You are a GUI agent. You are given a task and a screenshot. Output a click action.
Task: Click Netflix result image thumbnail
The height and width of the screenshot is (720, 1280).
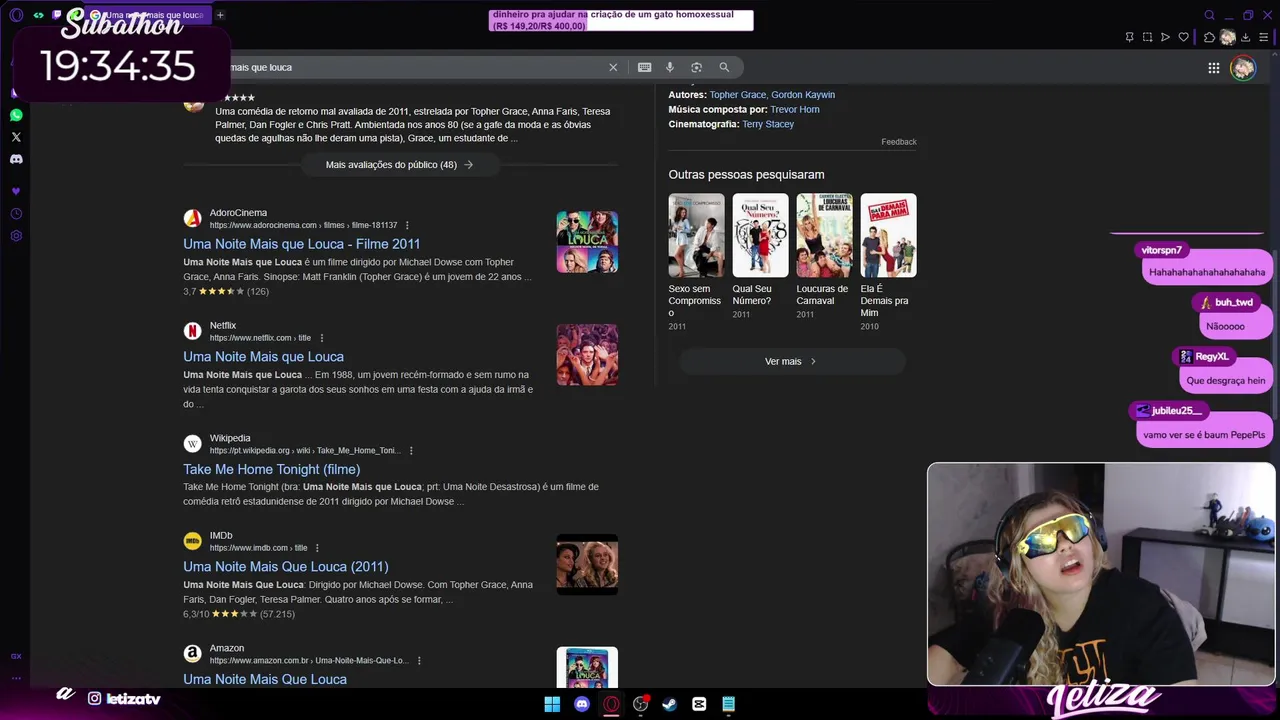587,355
